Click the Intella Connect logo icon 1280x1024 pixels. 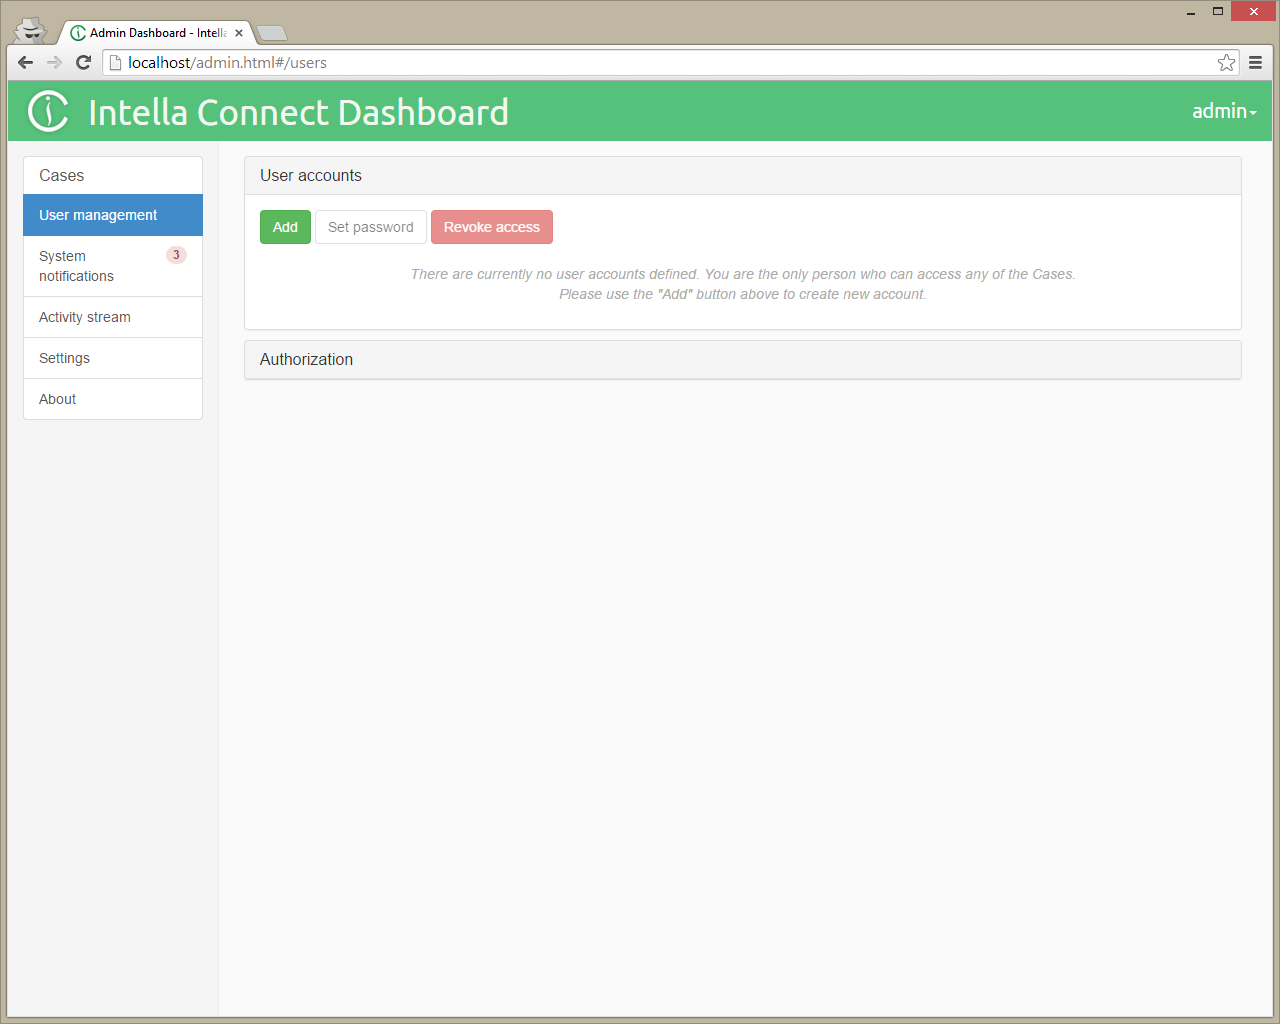48,111
